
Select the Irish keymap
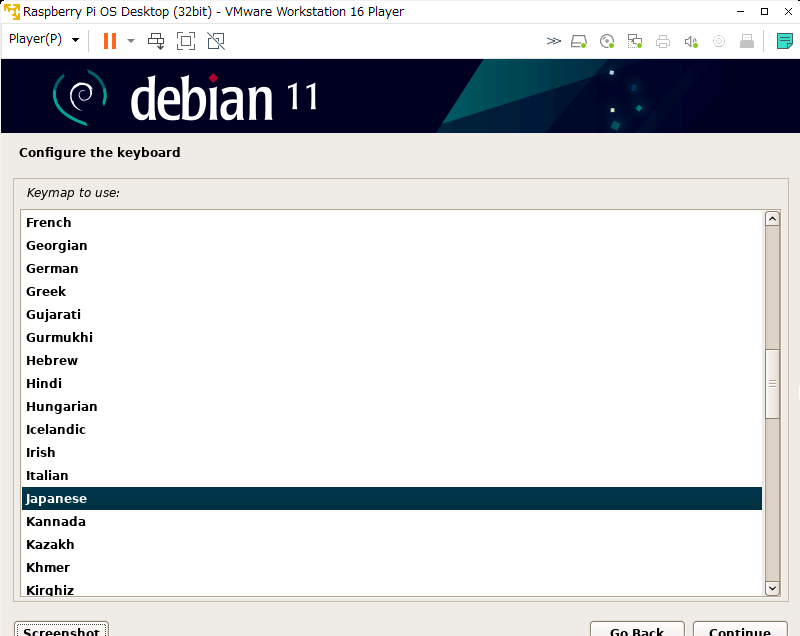[x=392, y=452]
